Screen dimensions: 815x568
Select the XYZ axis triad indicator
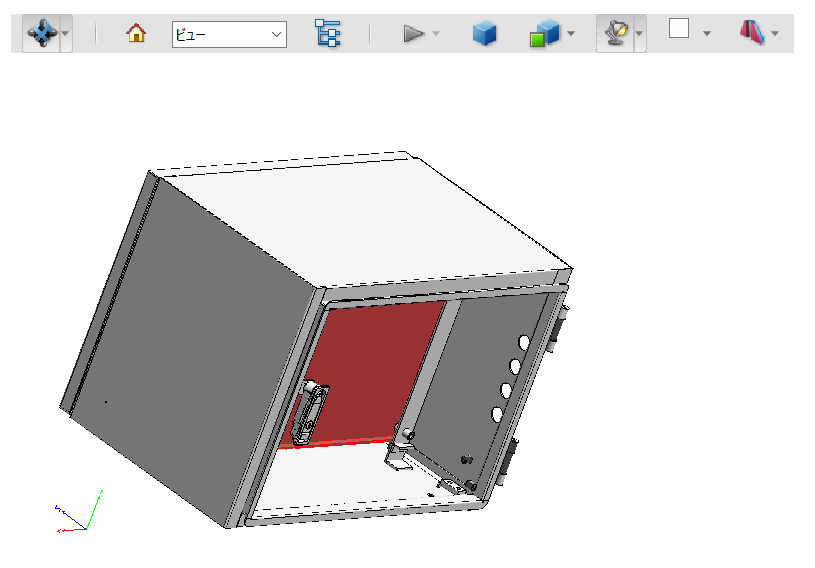pos(79,511)
